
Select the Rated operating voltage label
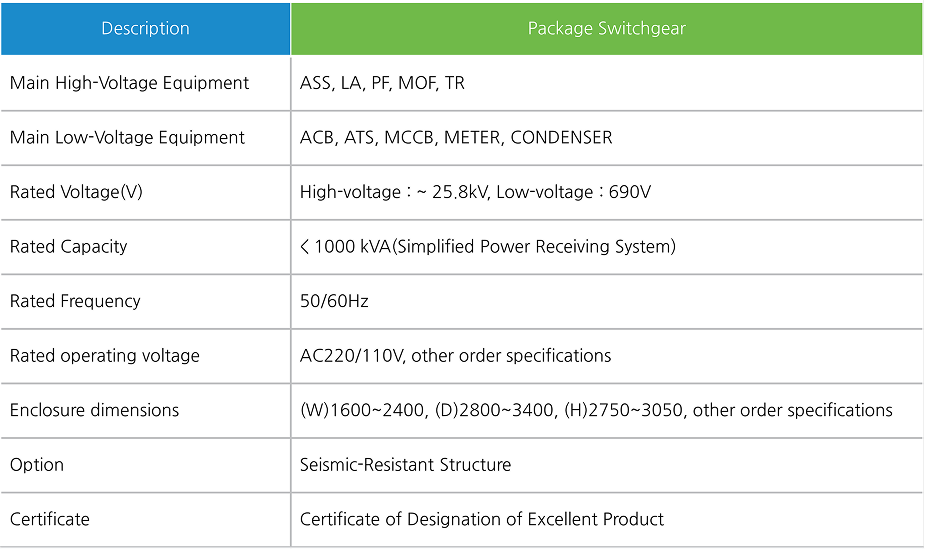[104, 356]
